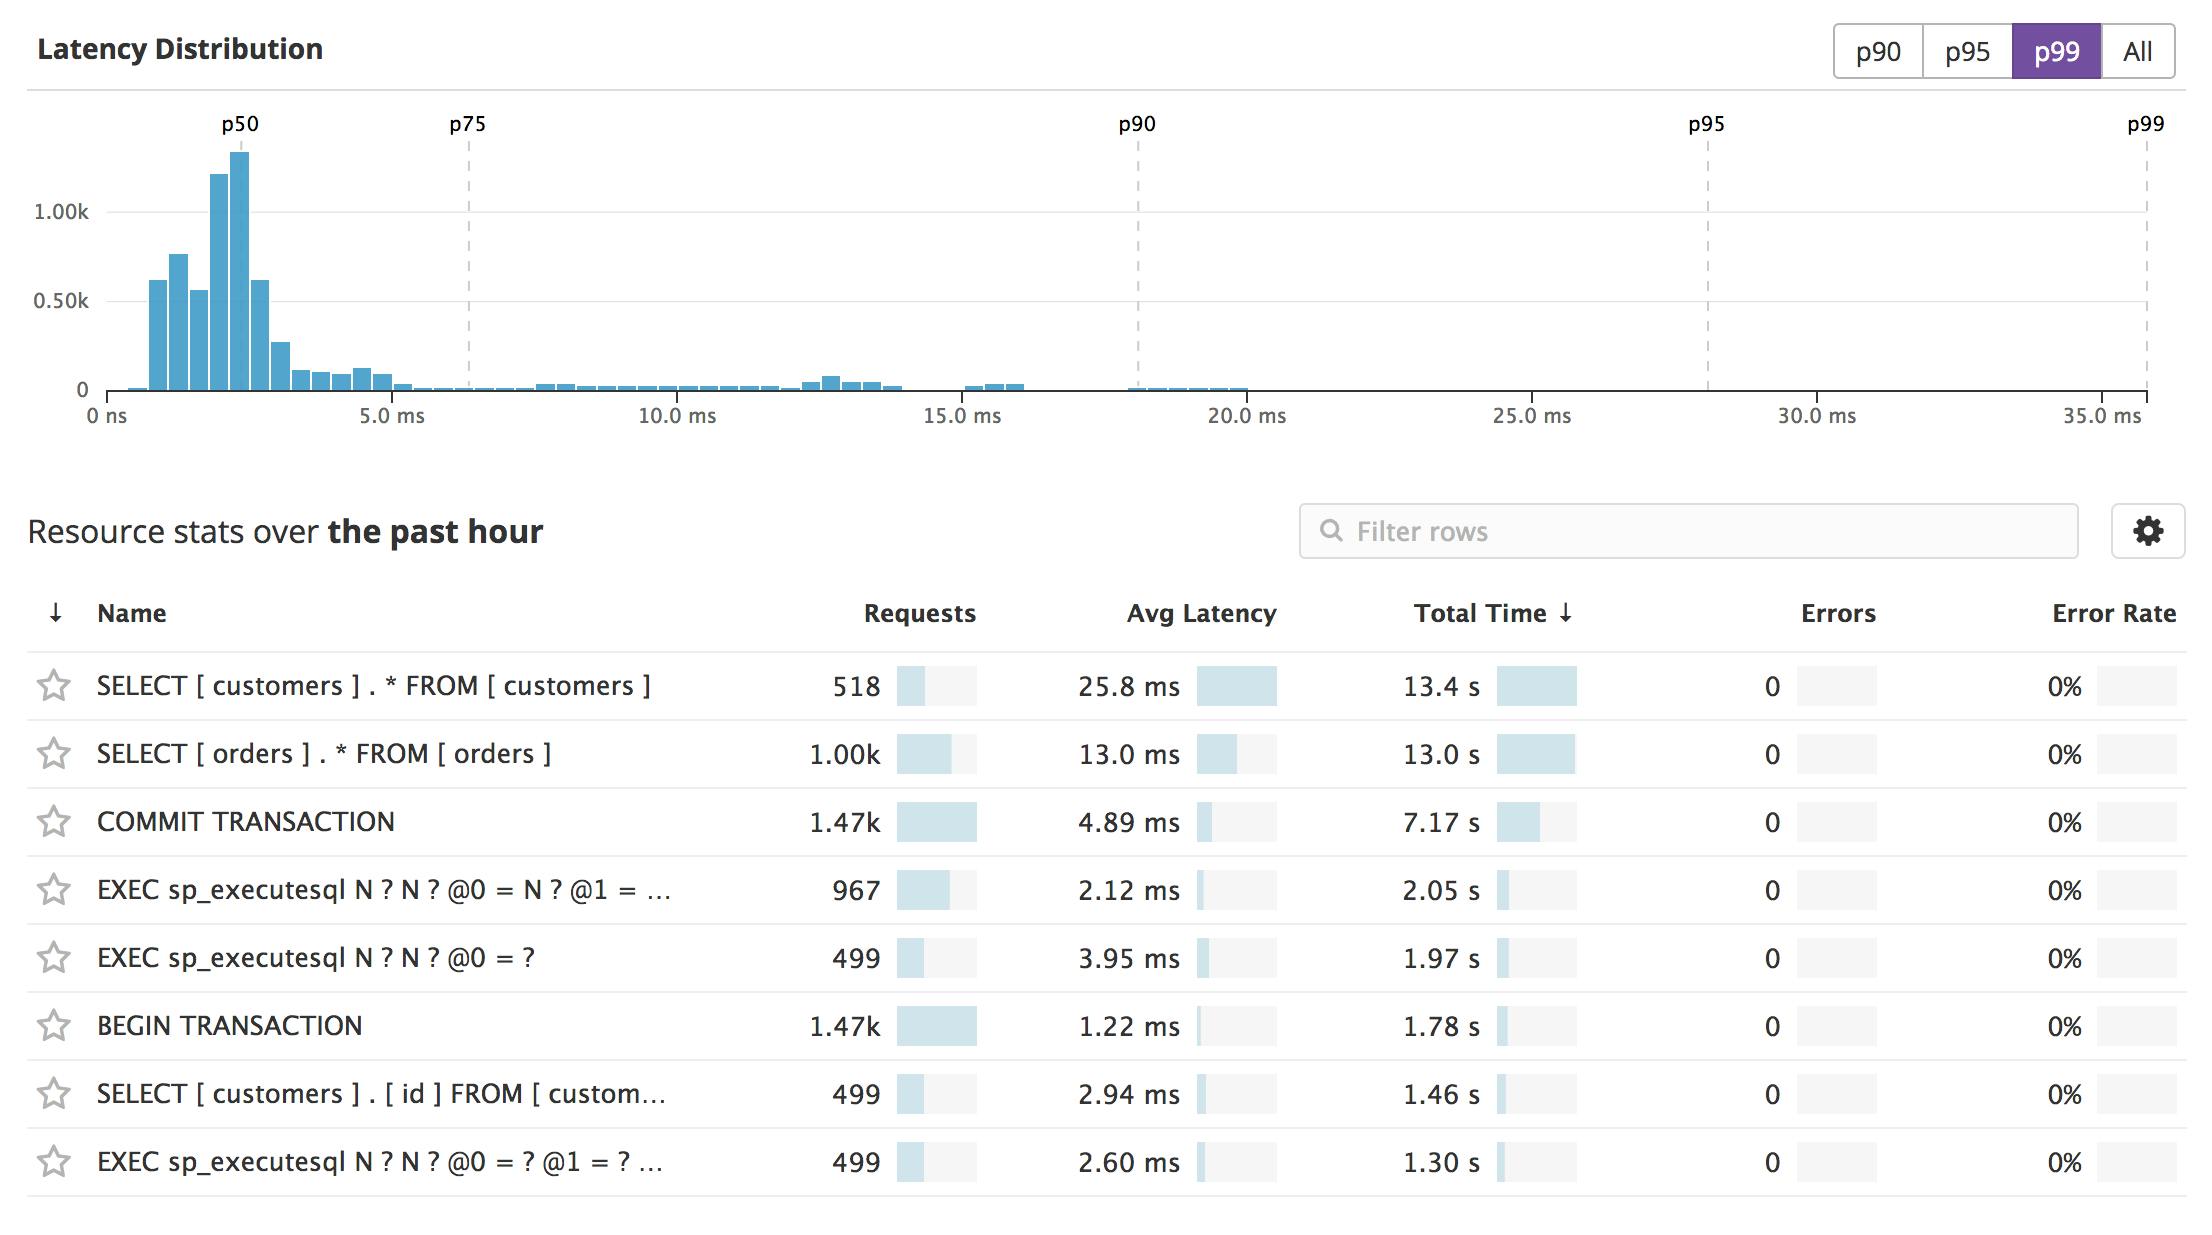Viewport: 2212px width, 1235px height.
Task: Star the first EXEC sp_executesql row
Action: point(55,890)
